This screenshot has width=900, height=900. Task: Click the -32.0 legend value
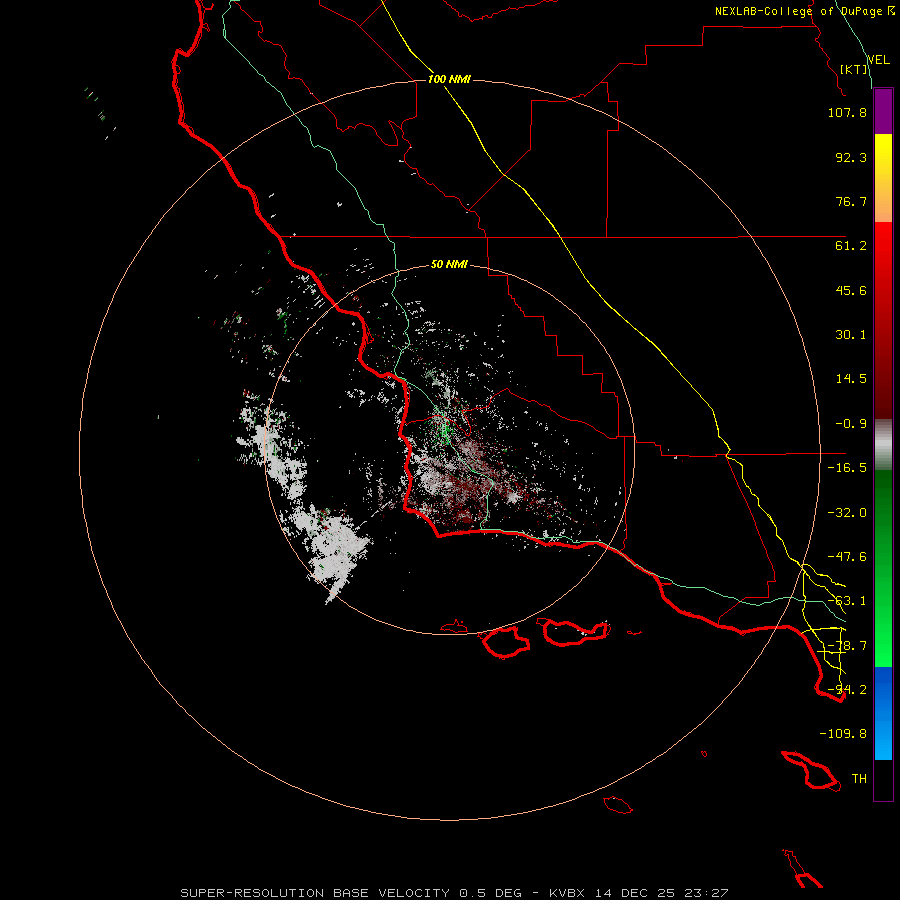coord(847,513)
